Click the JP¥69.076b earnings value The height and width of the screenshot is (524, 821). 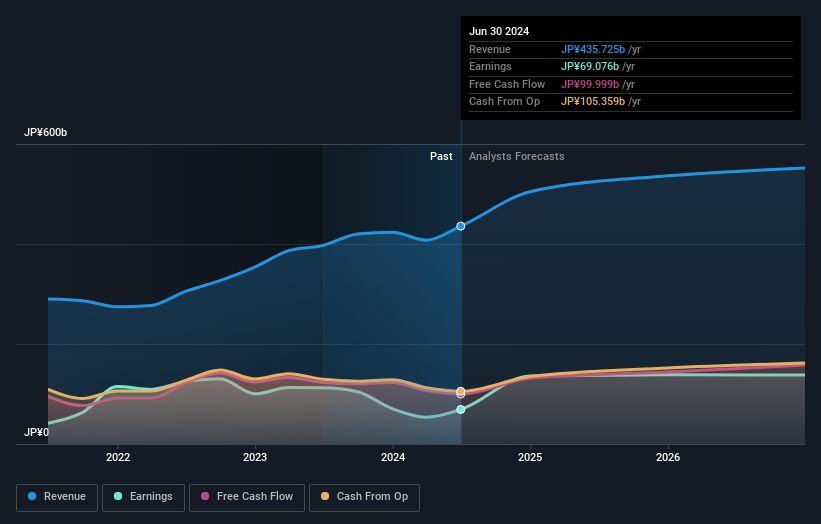[590, 66]
